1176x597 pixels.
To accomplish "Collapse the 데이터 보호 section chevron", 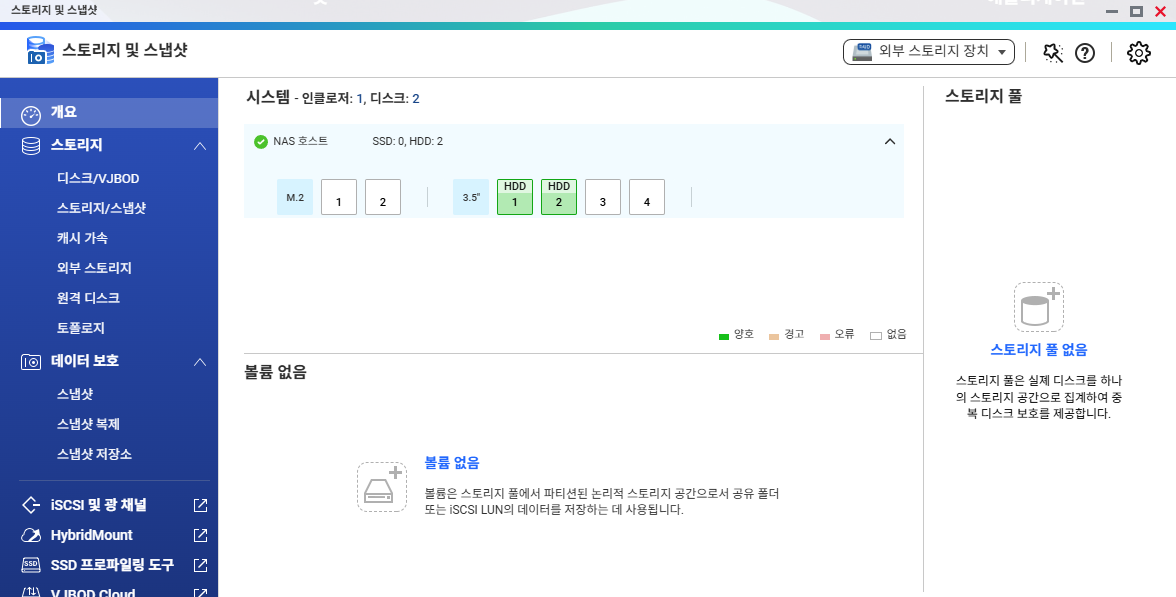I will tap(200, 362).
